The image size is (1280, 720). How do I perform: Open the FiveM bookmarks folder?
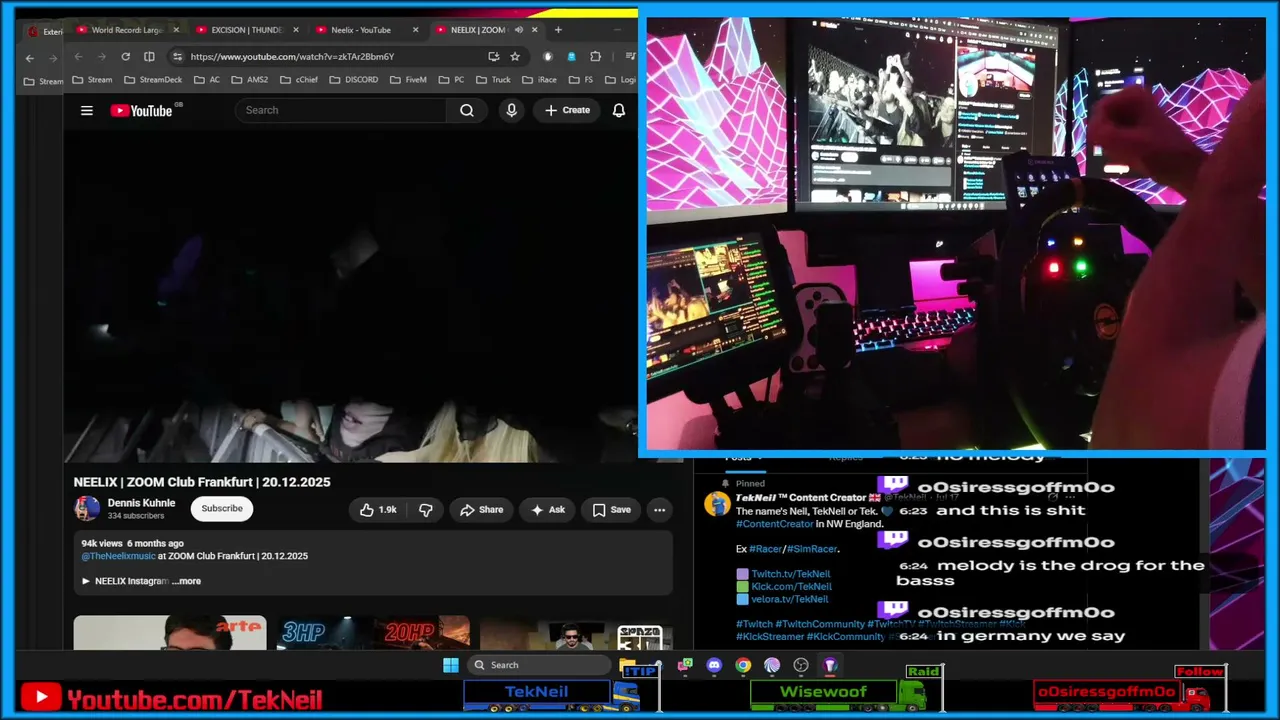[x=409, y=80]
